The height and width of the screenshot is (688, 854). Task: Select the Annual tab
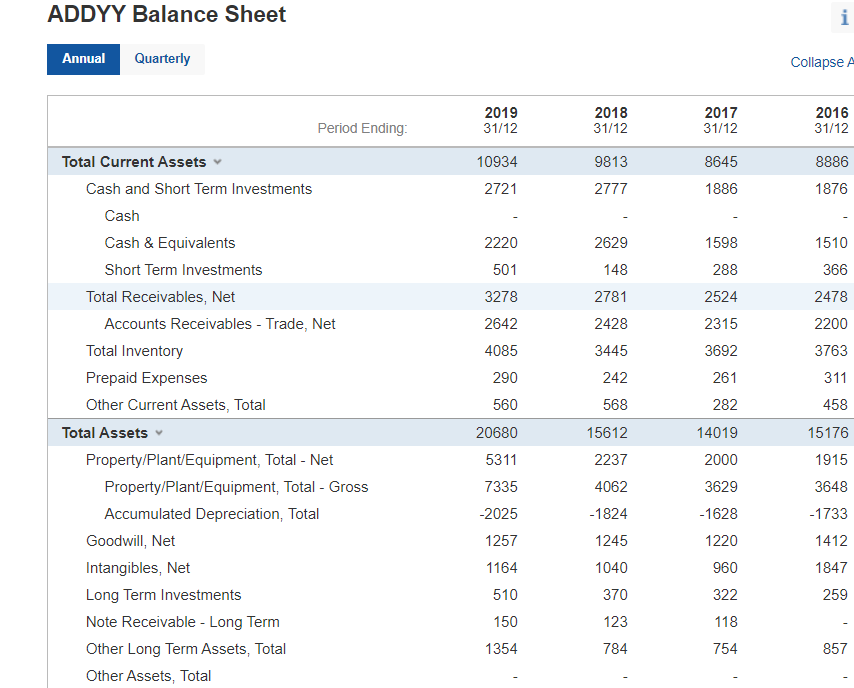(83, 59)
